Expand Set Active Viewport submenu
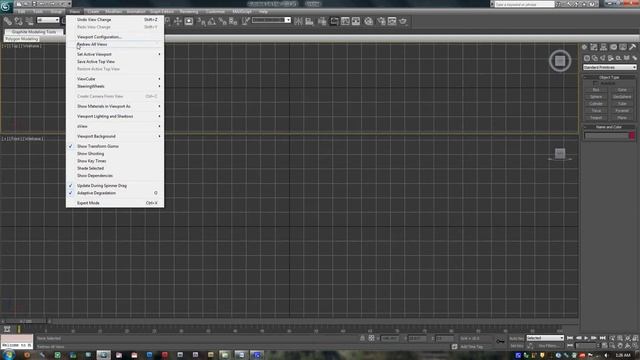The image size is (640, 360). point(115,54)
